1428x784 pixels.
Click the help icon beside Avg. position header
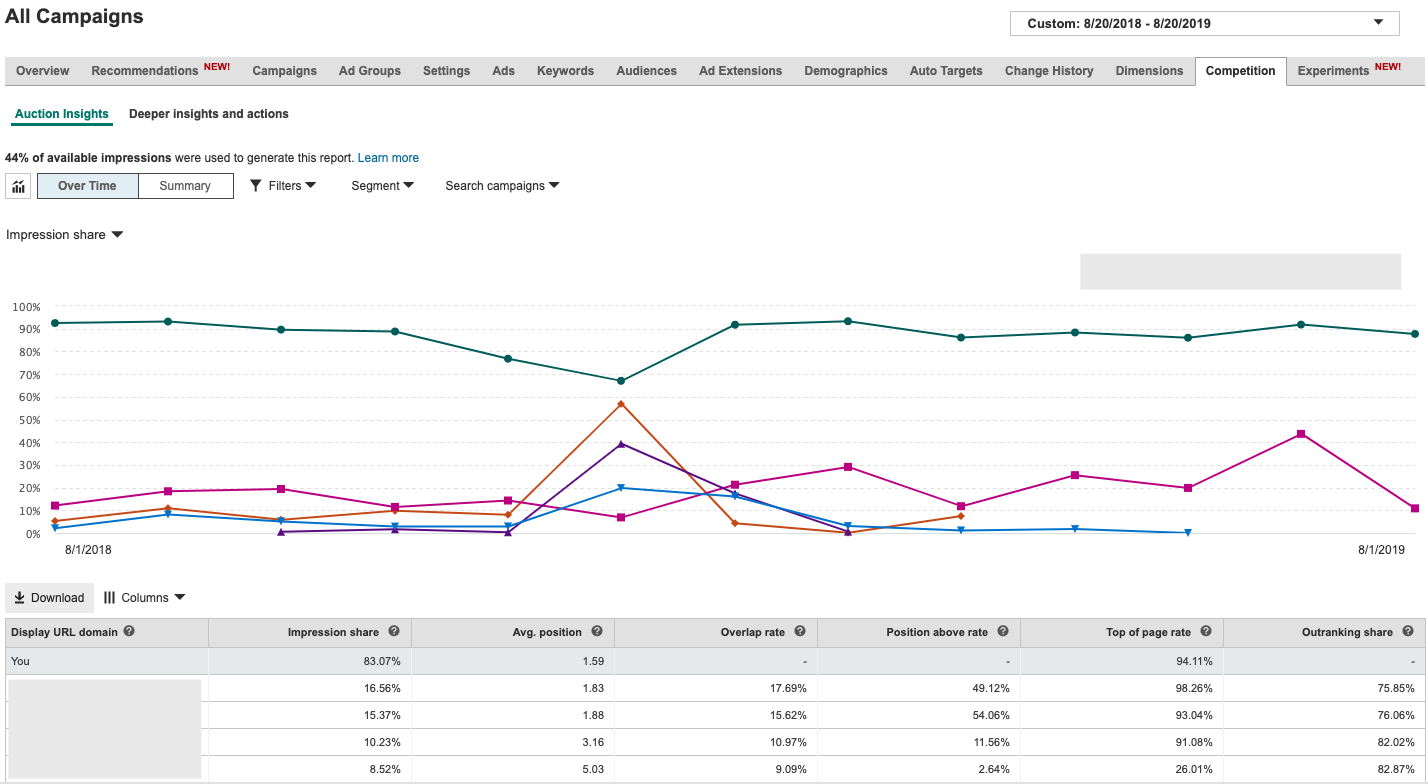pos(597,632)
